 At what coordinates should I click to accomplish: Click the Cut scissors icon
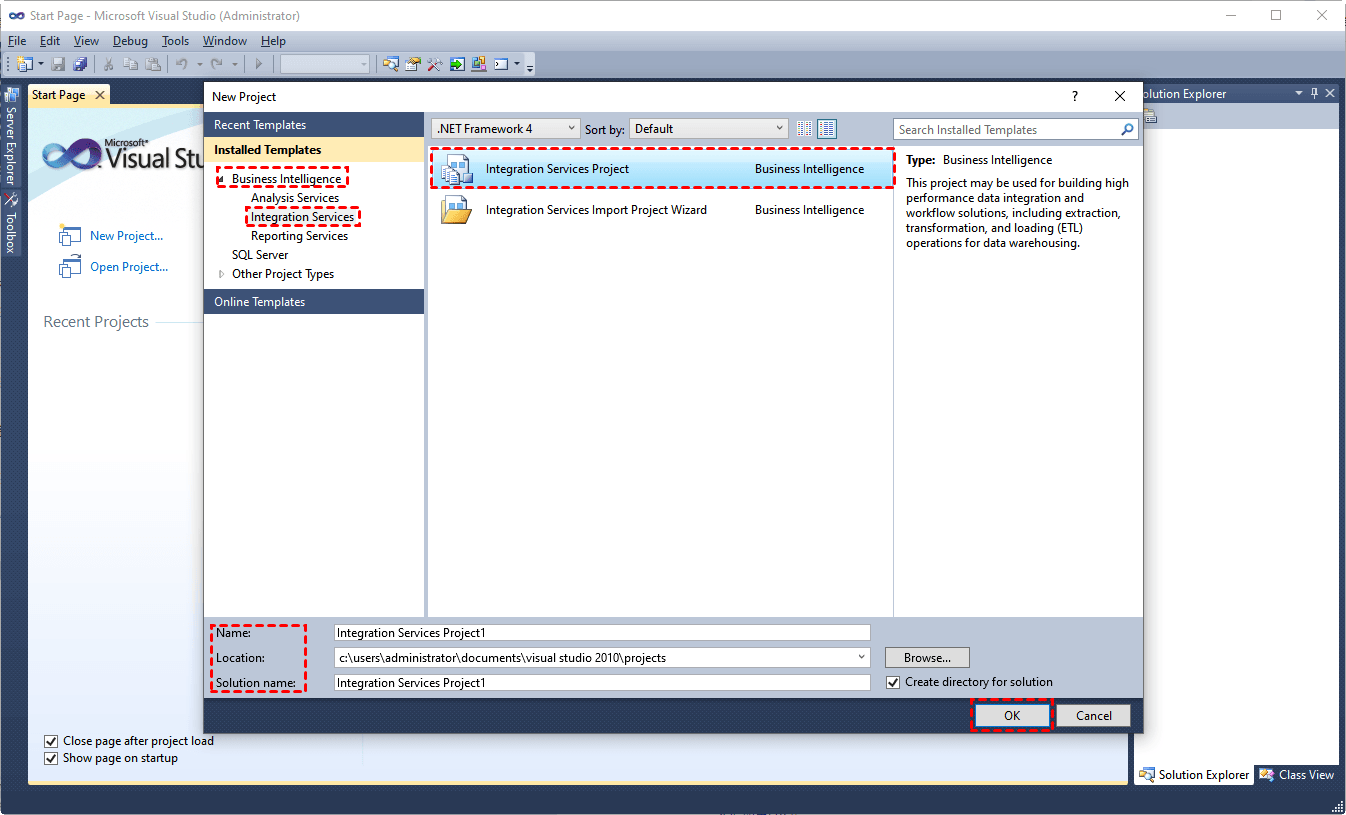click(109, 64)
